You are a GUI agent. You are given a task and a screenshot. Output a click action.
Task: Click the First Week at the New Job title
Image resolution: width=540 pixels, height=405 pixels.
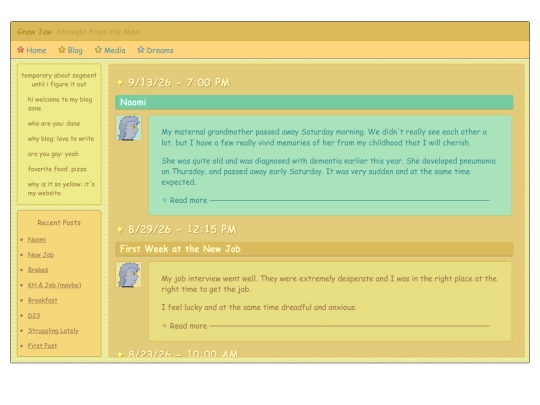point(180,249)
